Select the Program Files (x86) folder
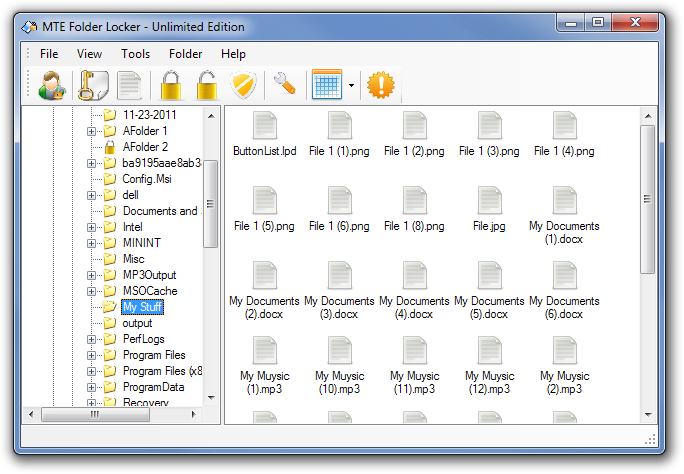 coord(162,371)
